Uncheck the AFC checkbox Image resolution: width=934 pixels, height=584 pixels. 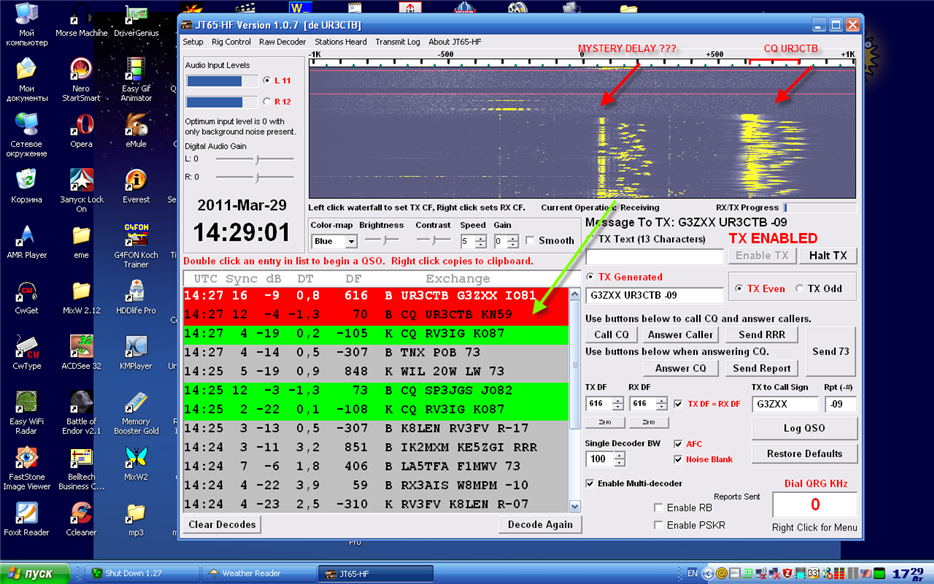(679, 444)
